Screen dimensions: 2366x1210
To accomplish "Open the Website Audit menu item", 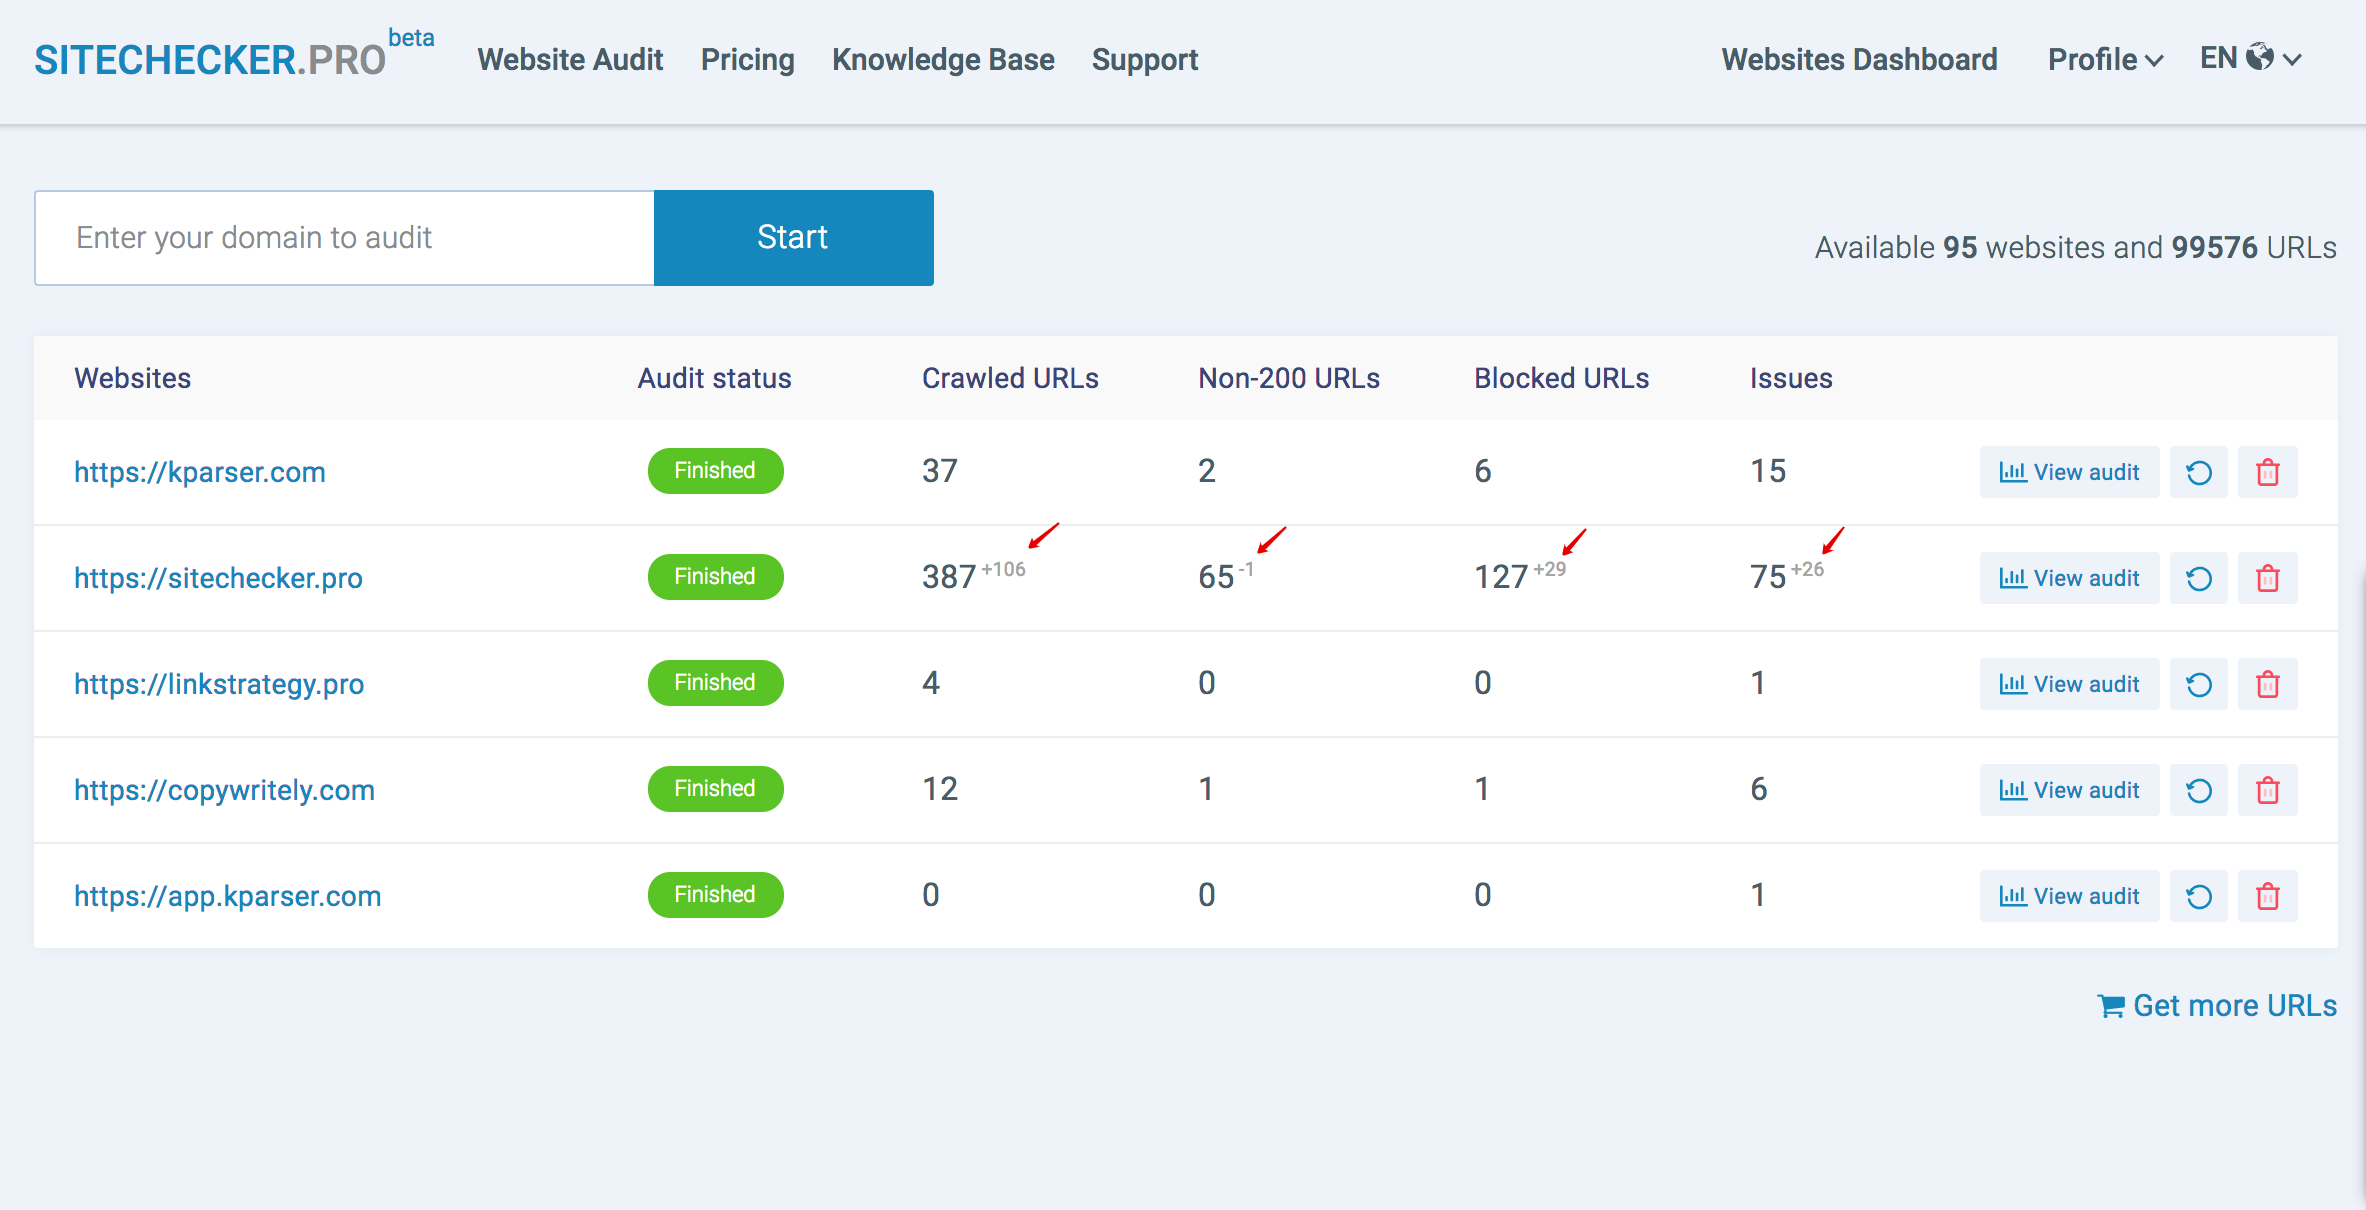I will point(570,60).
